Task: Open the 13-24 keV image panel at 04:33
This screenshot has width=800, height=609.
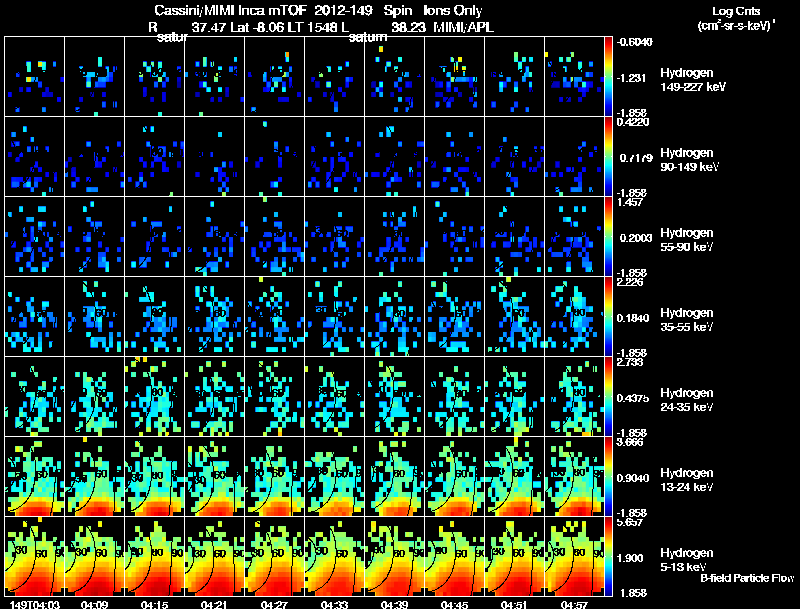Action: click(335, 476)
